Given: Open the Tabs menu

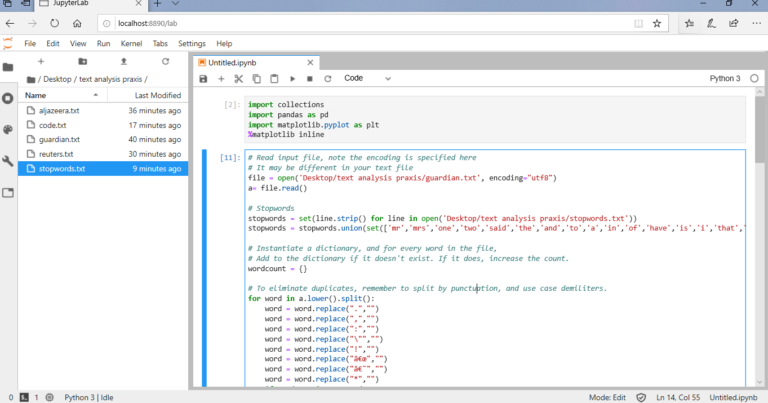Looking at the screenshot, I should pos(160,44).
